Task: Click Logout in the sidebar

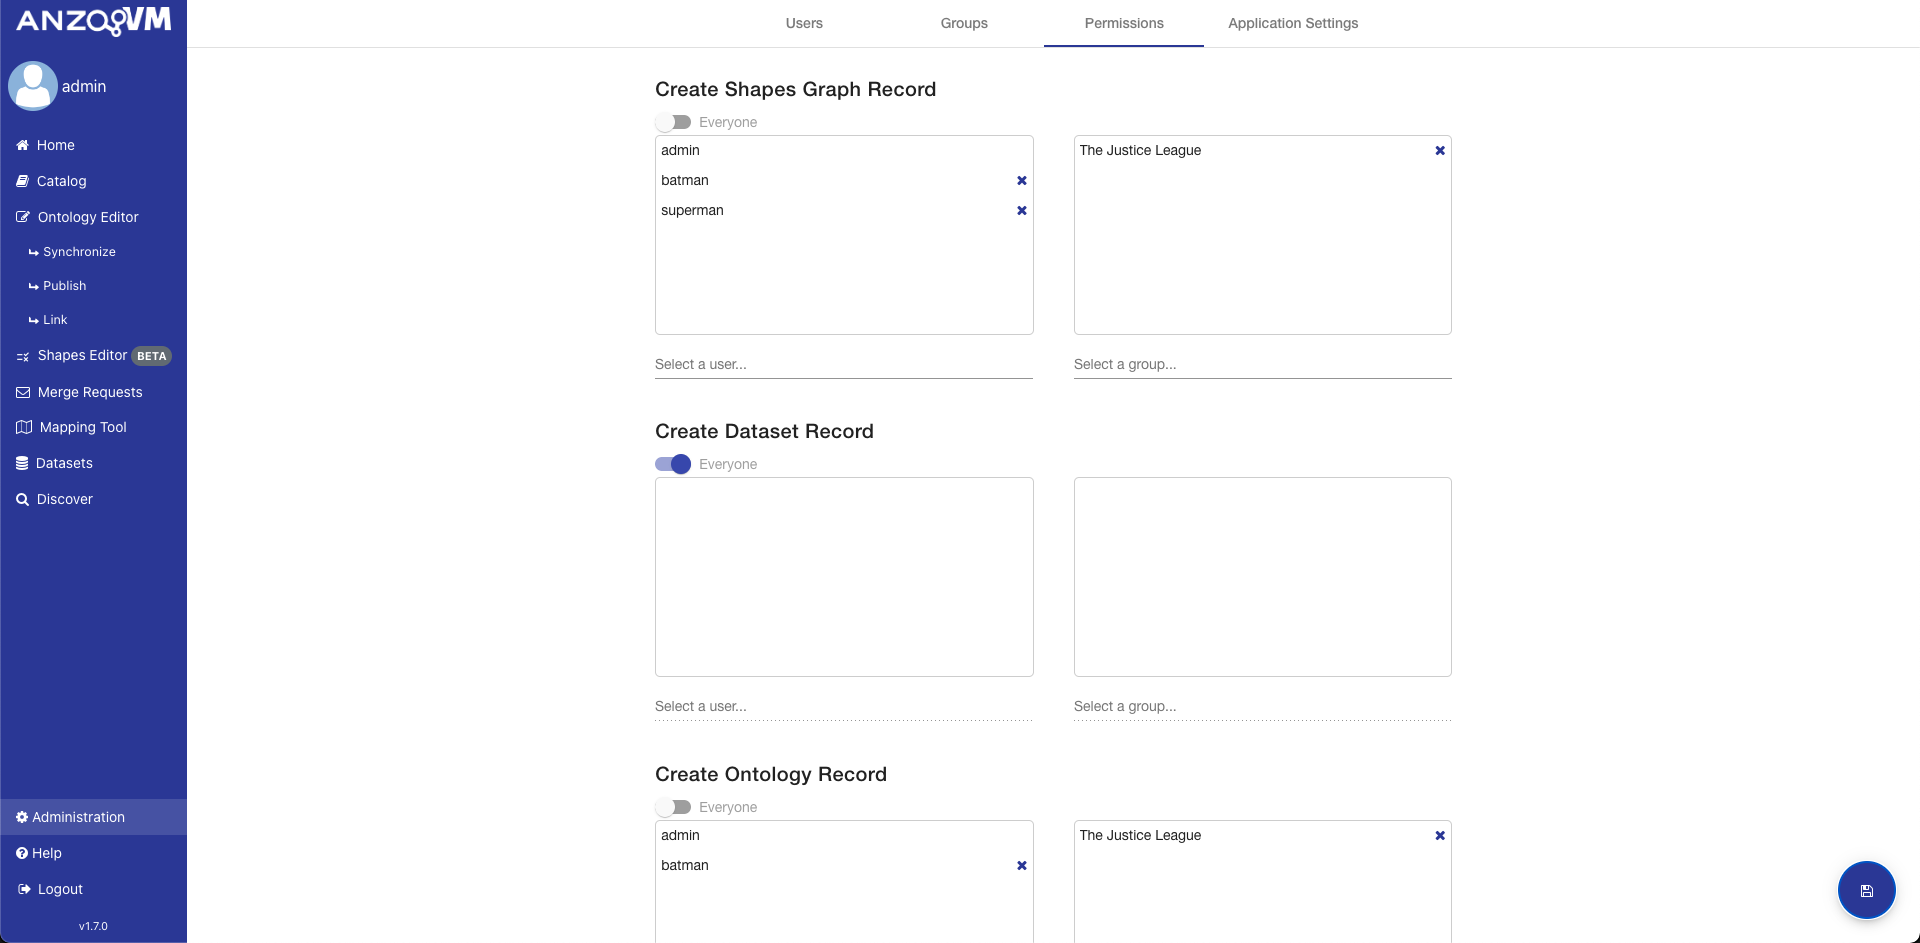Action: pos(59,889)
